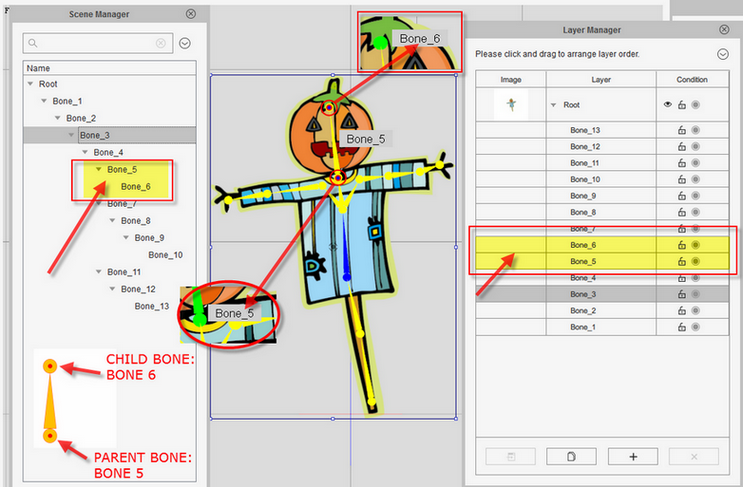This screenshot has width=743, height=487.
Task: Unlock the Bone_13 layer lock icon
Action: [x=681, y=130]
